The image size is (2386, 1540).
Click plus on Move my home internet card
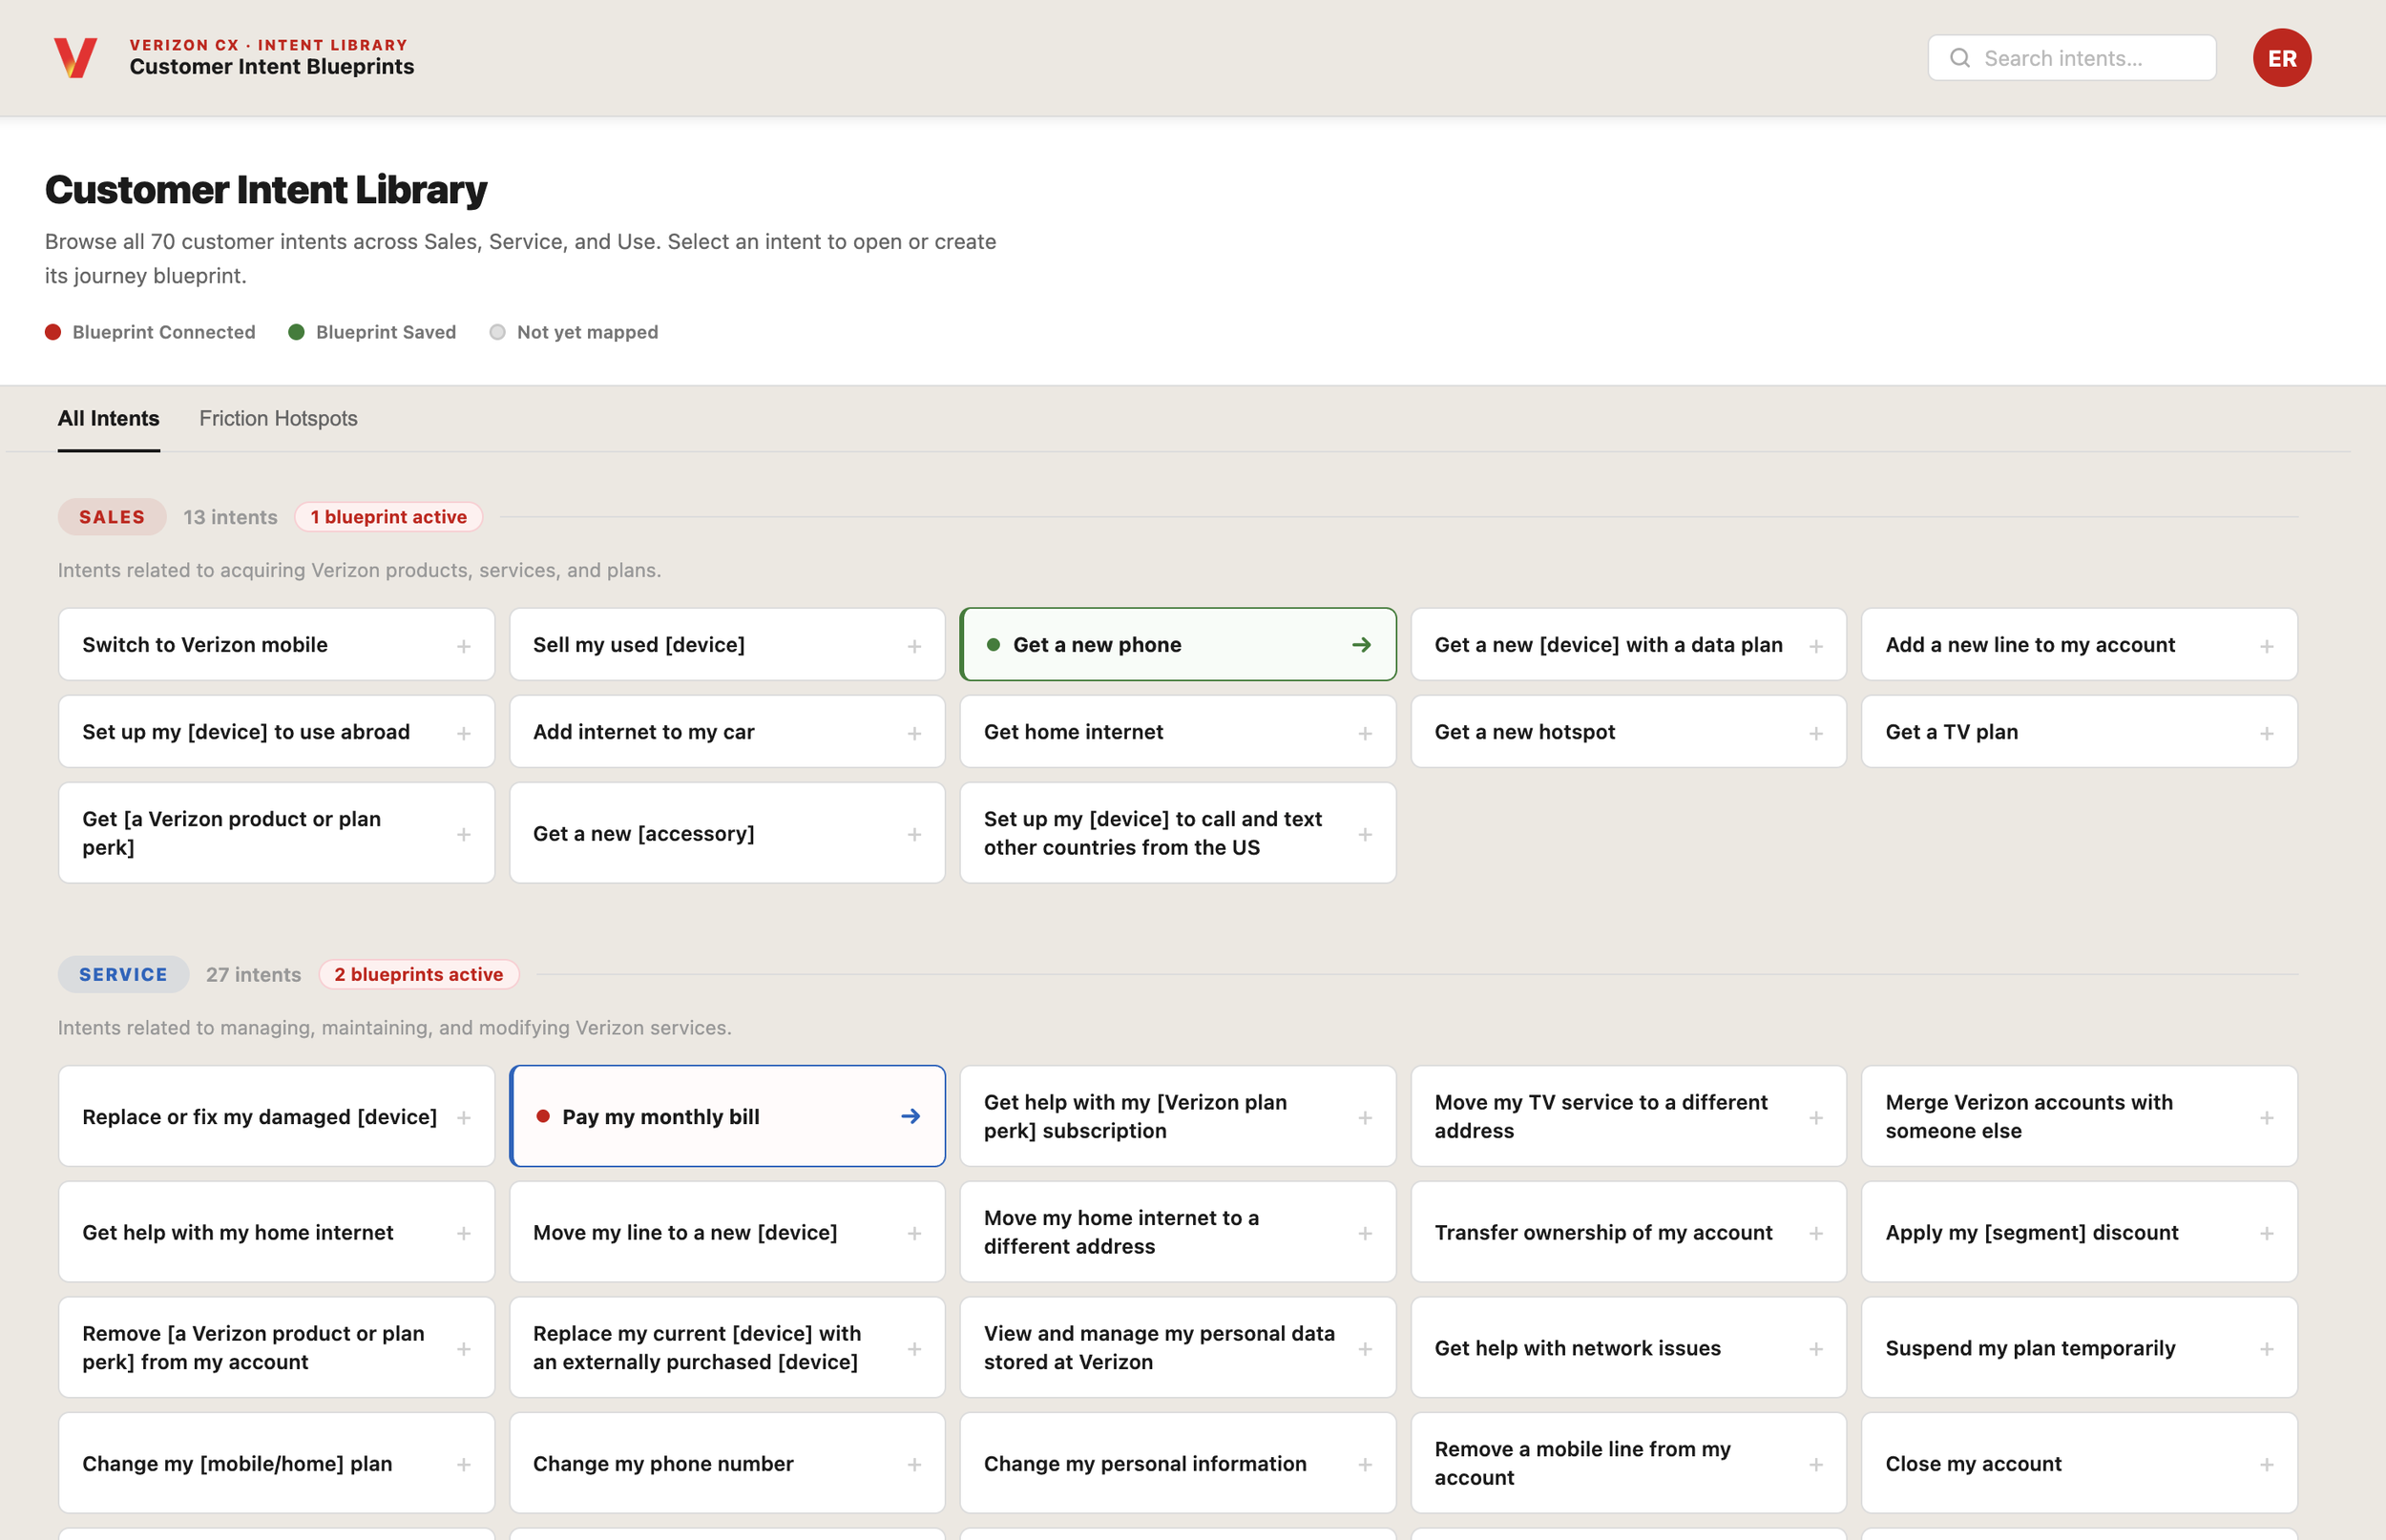pos(1365,1233)
